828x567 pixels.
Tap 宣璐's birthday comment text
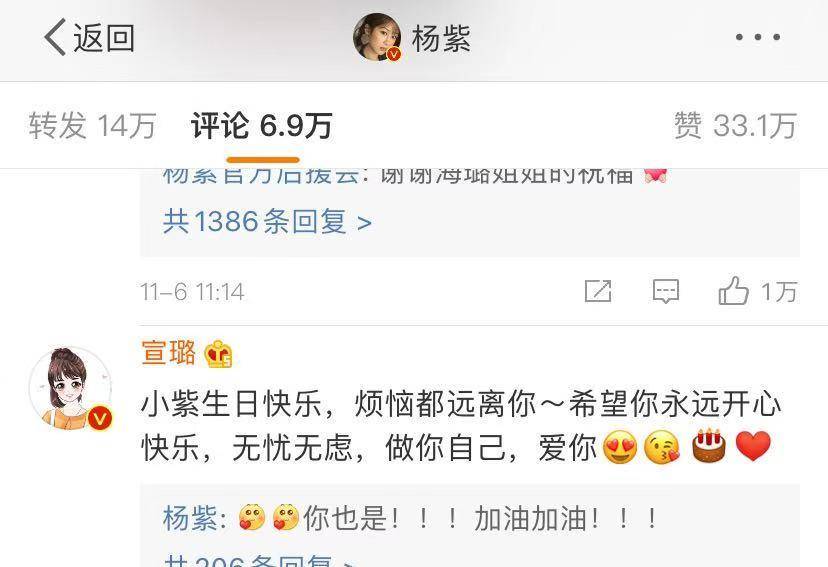[x=460, y=426]
